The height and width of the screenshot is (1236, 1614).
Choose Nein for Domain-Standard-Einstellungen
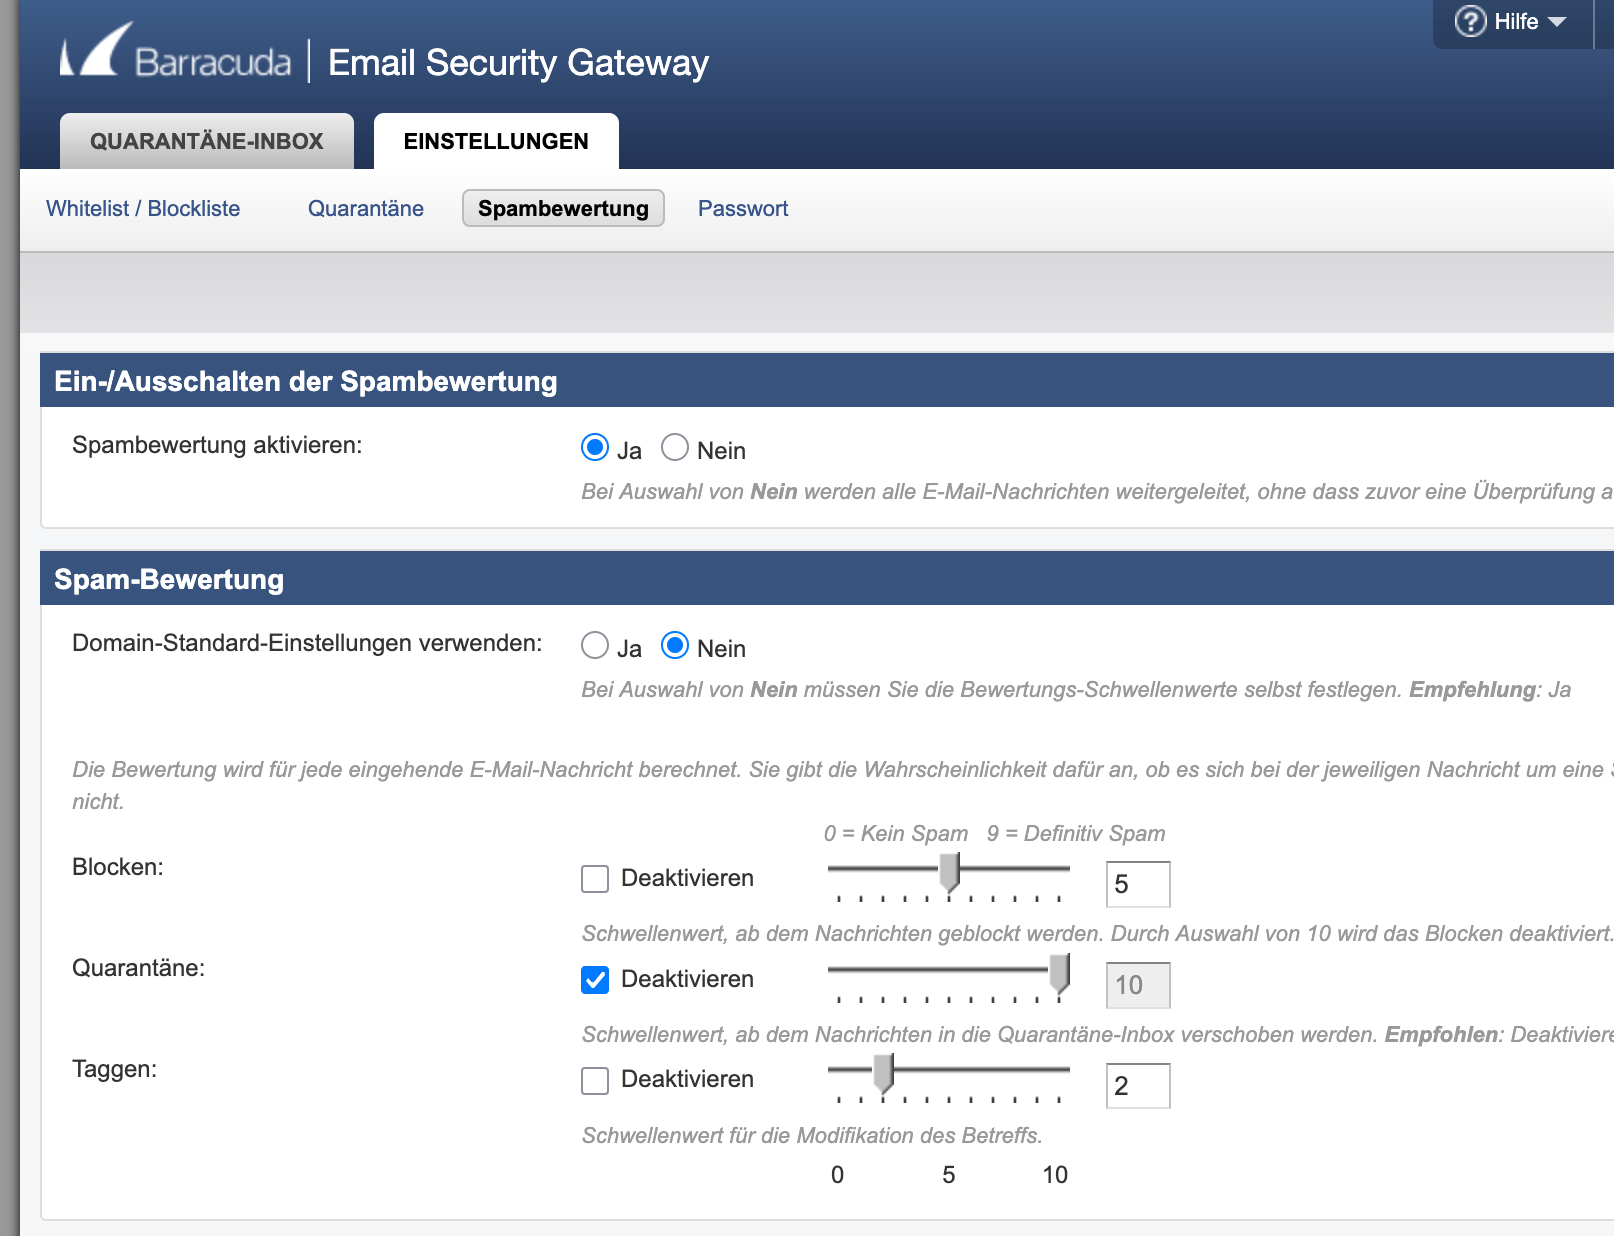pos(675,645)
